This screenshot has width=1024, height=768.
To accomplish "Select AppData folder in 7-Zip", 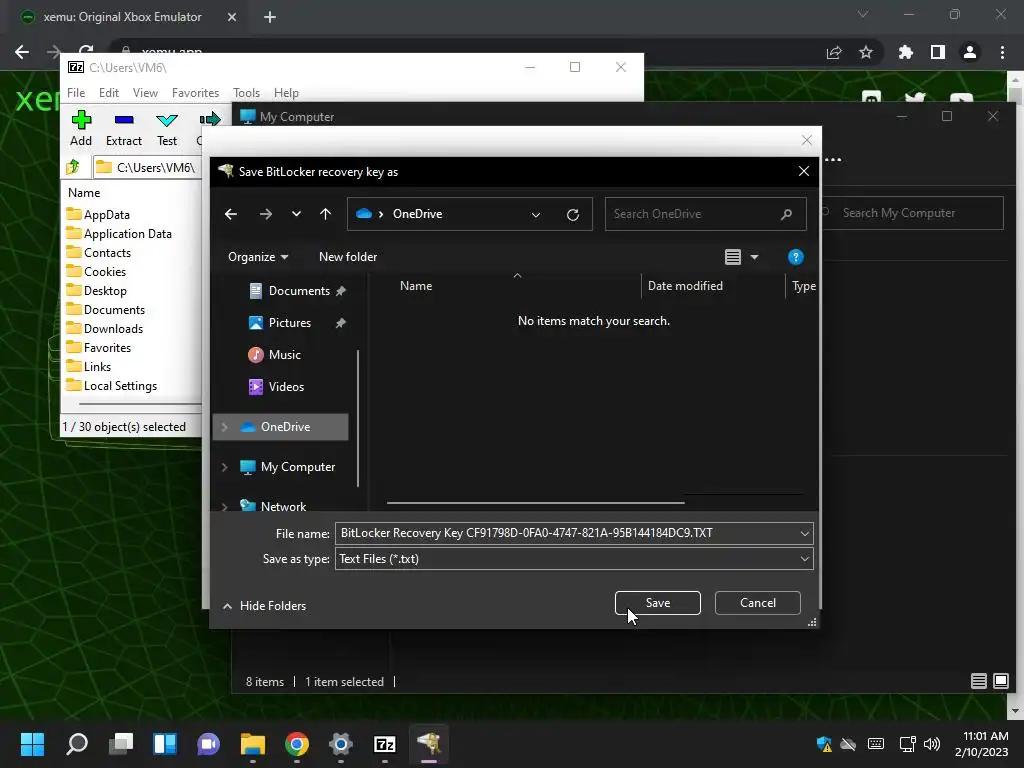I will point(98,214).
